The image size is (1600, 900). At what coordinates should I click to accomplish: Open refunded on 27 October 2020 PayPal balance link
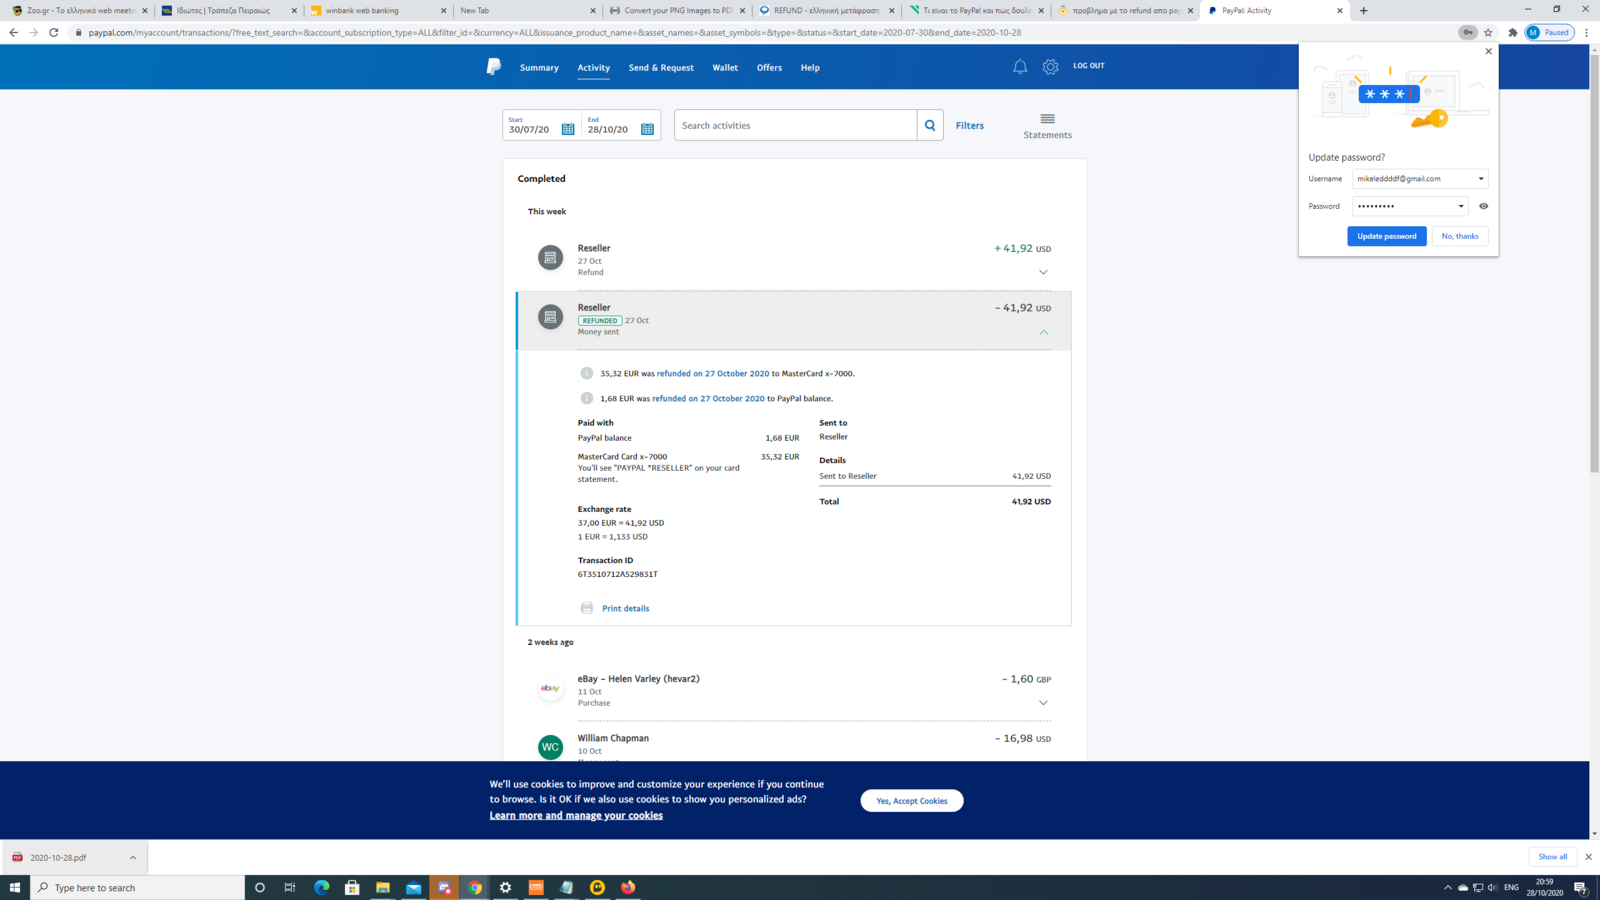708,398
